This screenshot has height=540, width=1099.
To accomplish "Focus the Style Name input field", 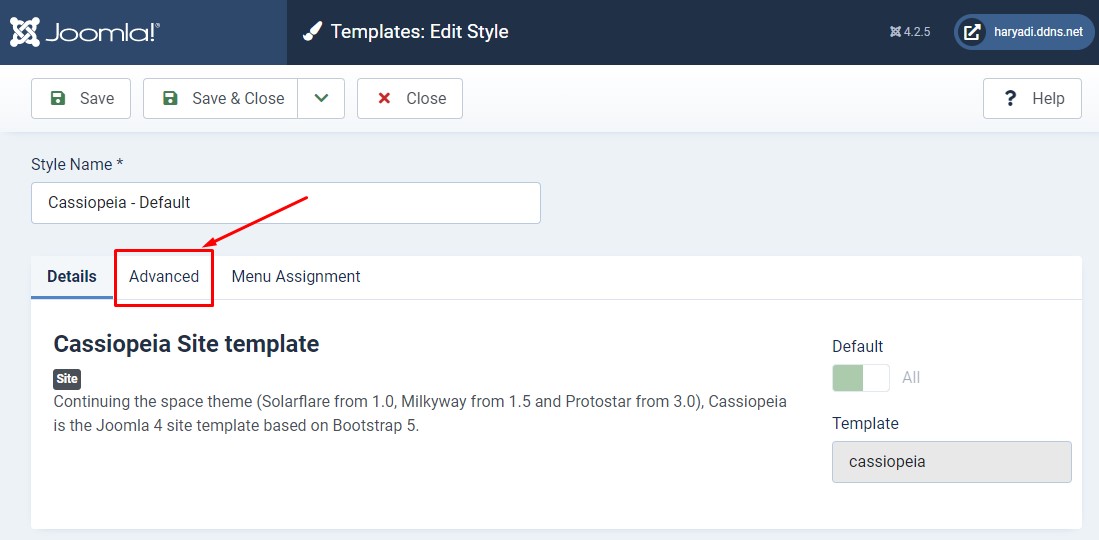I will pos(286,203).
